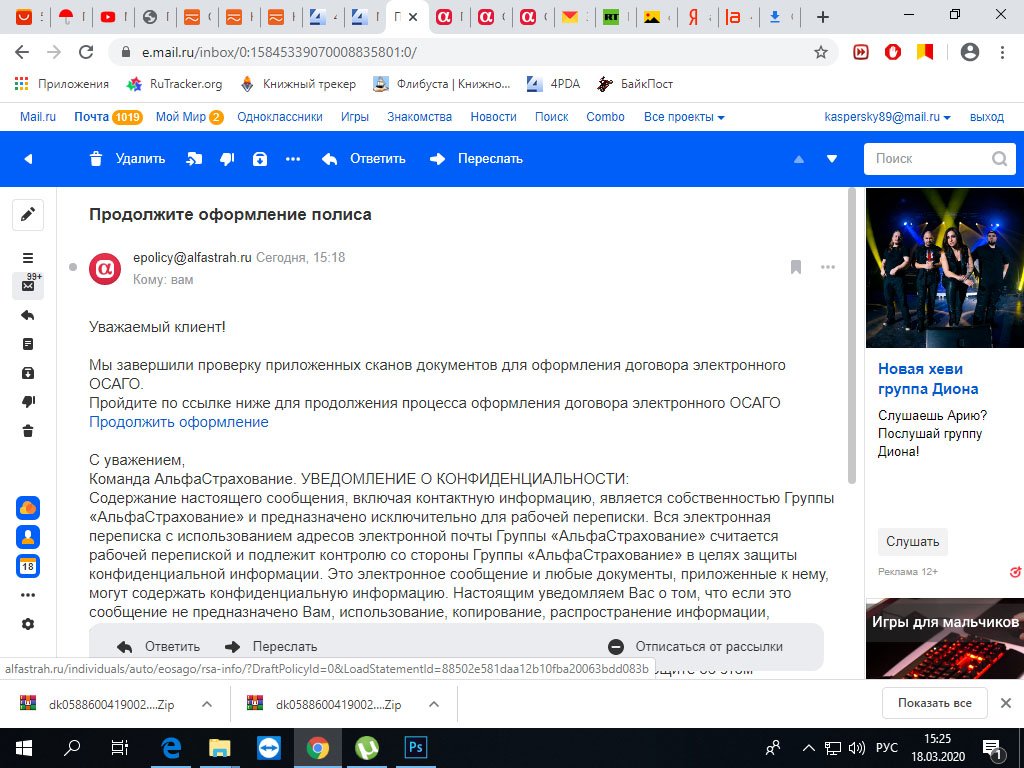1024x768 pixels.
Task: Open Photoshop from Windows taskbar
Action: pos(416,748)
